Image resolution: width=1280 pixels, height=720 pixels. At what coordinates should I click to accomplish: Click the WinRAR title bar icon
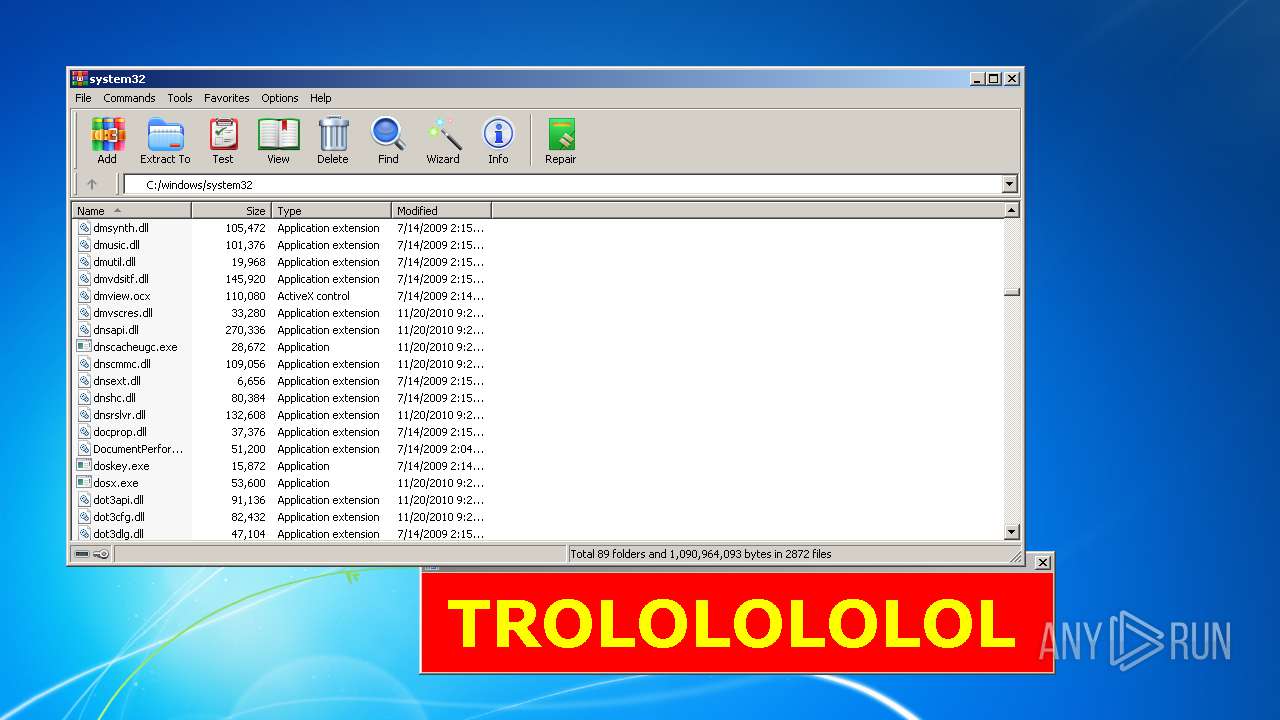click(79, 79)
